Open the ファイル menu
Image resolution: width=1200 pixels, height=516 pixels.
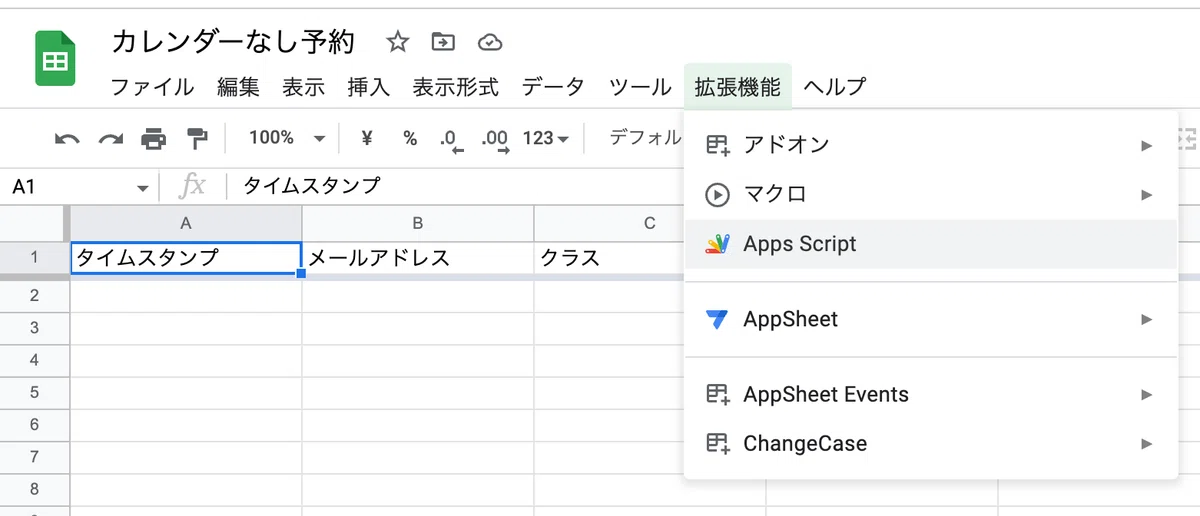152,87
